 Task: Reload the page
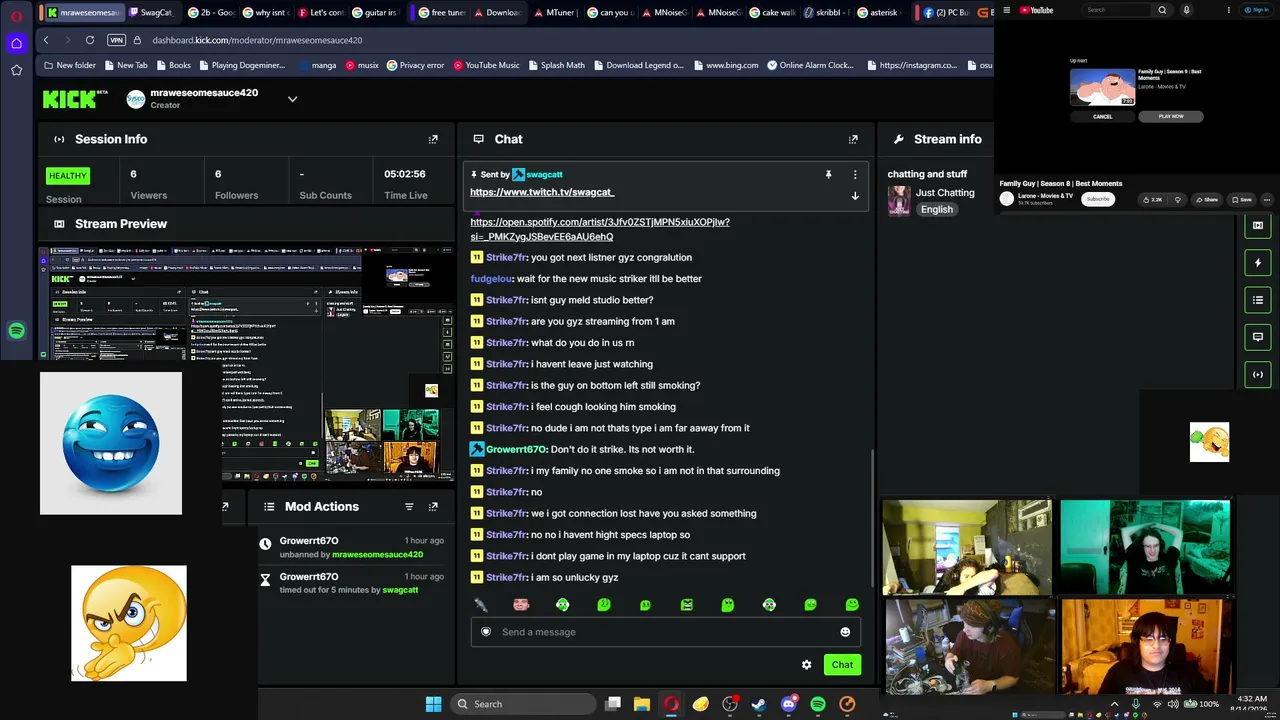point(90,40)
